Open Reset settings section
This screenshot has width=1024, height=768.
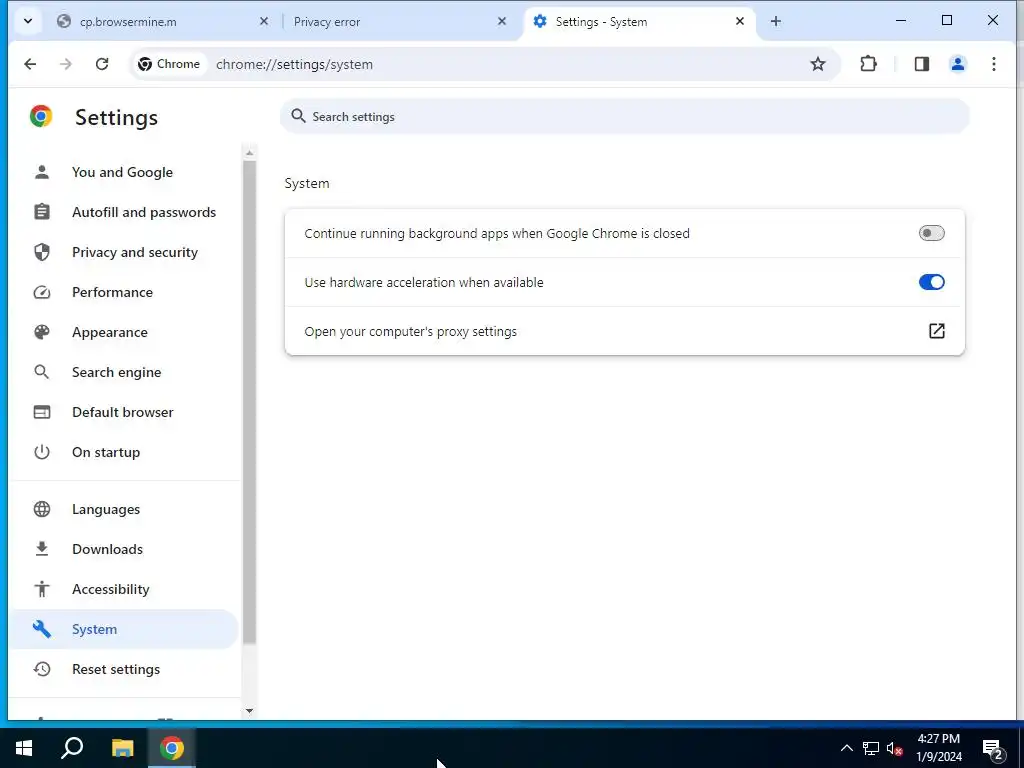point(124,669)
